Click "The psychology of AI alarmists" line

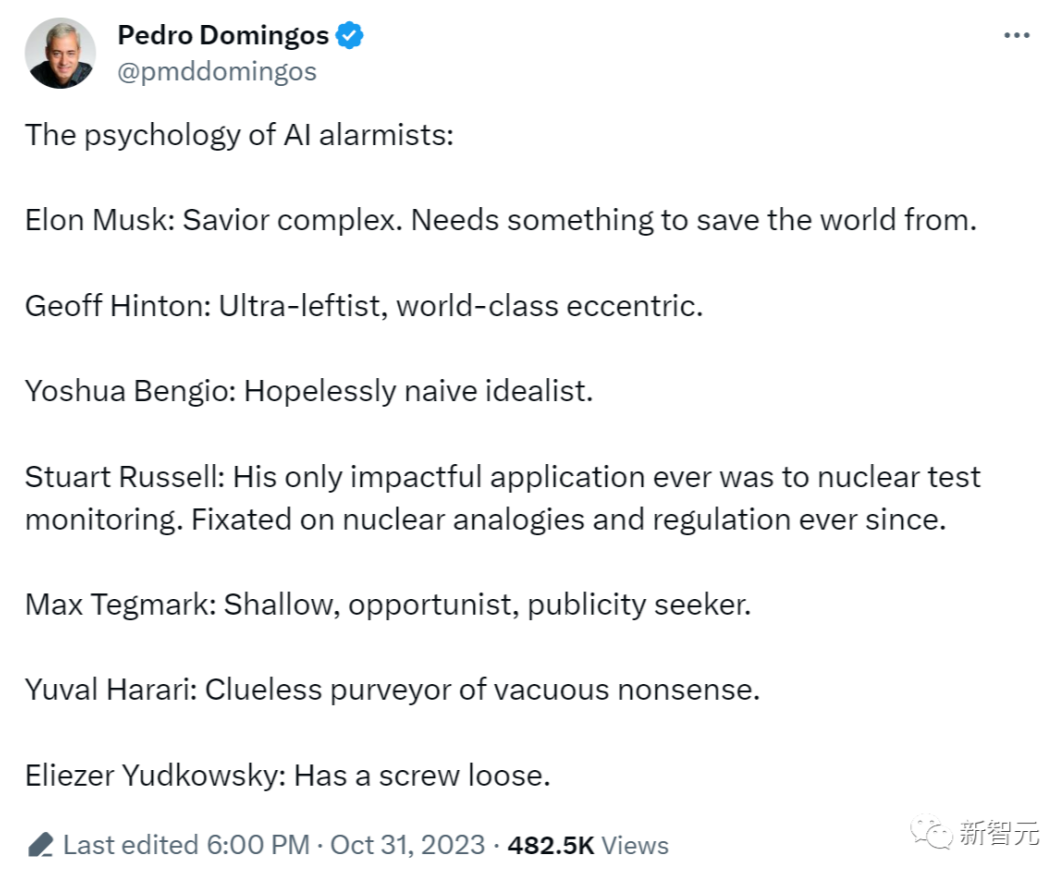click(239, 134)
